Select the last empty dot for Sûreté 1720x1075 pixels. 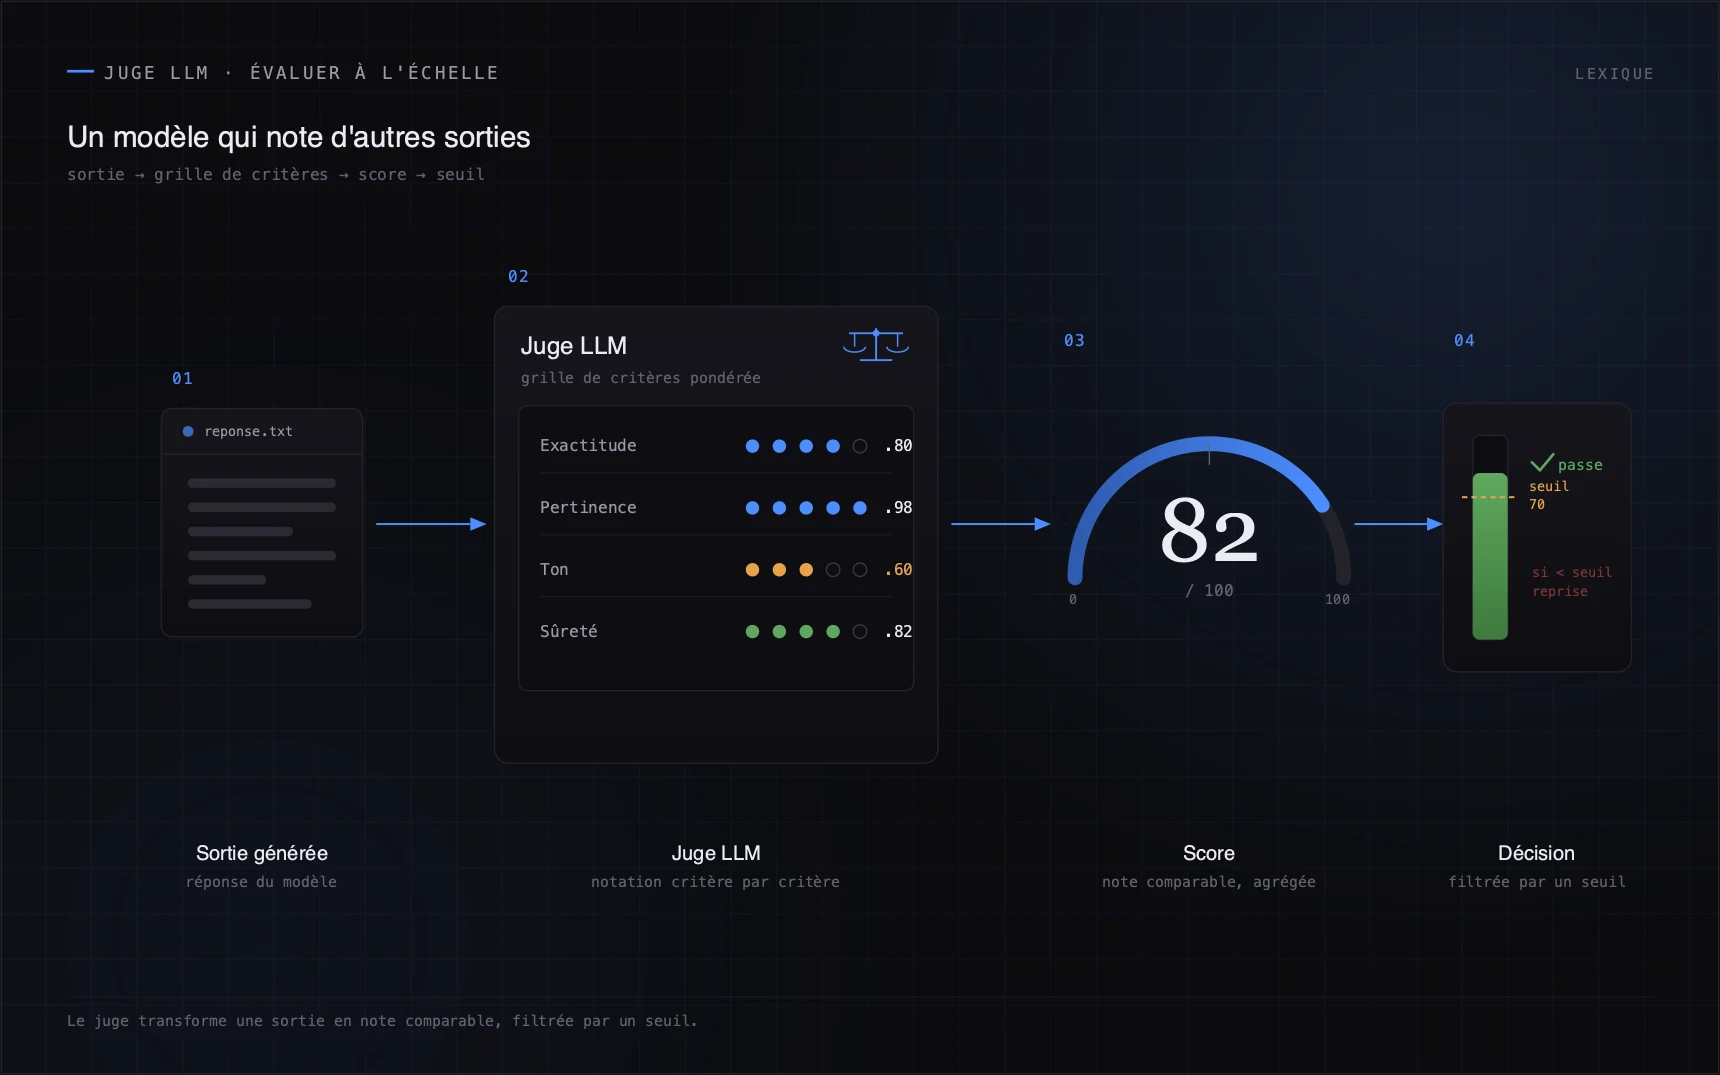point(860,632)
